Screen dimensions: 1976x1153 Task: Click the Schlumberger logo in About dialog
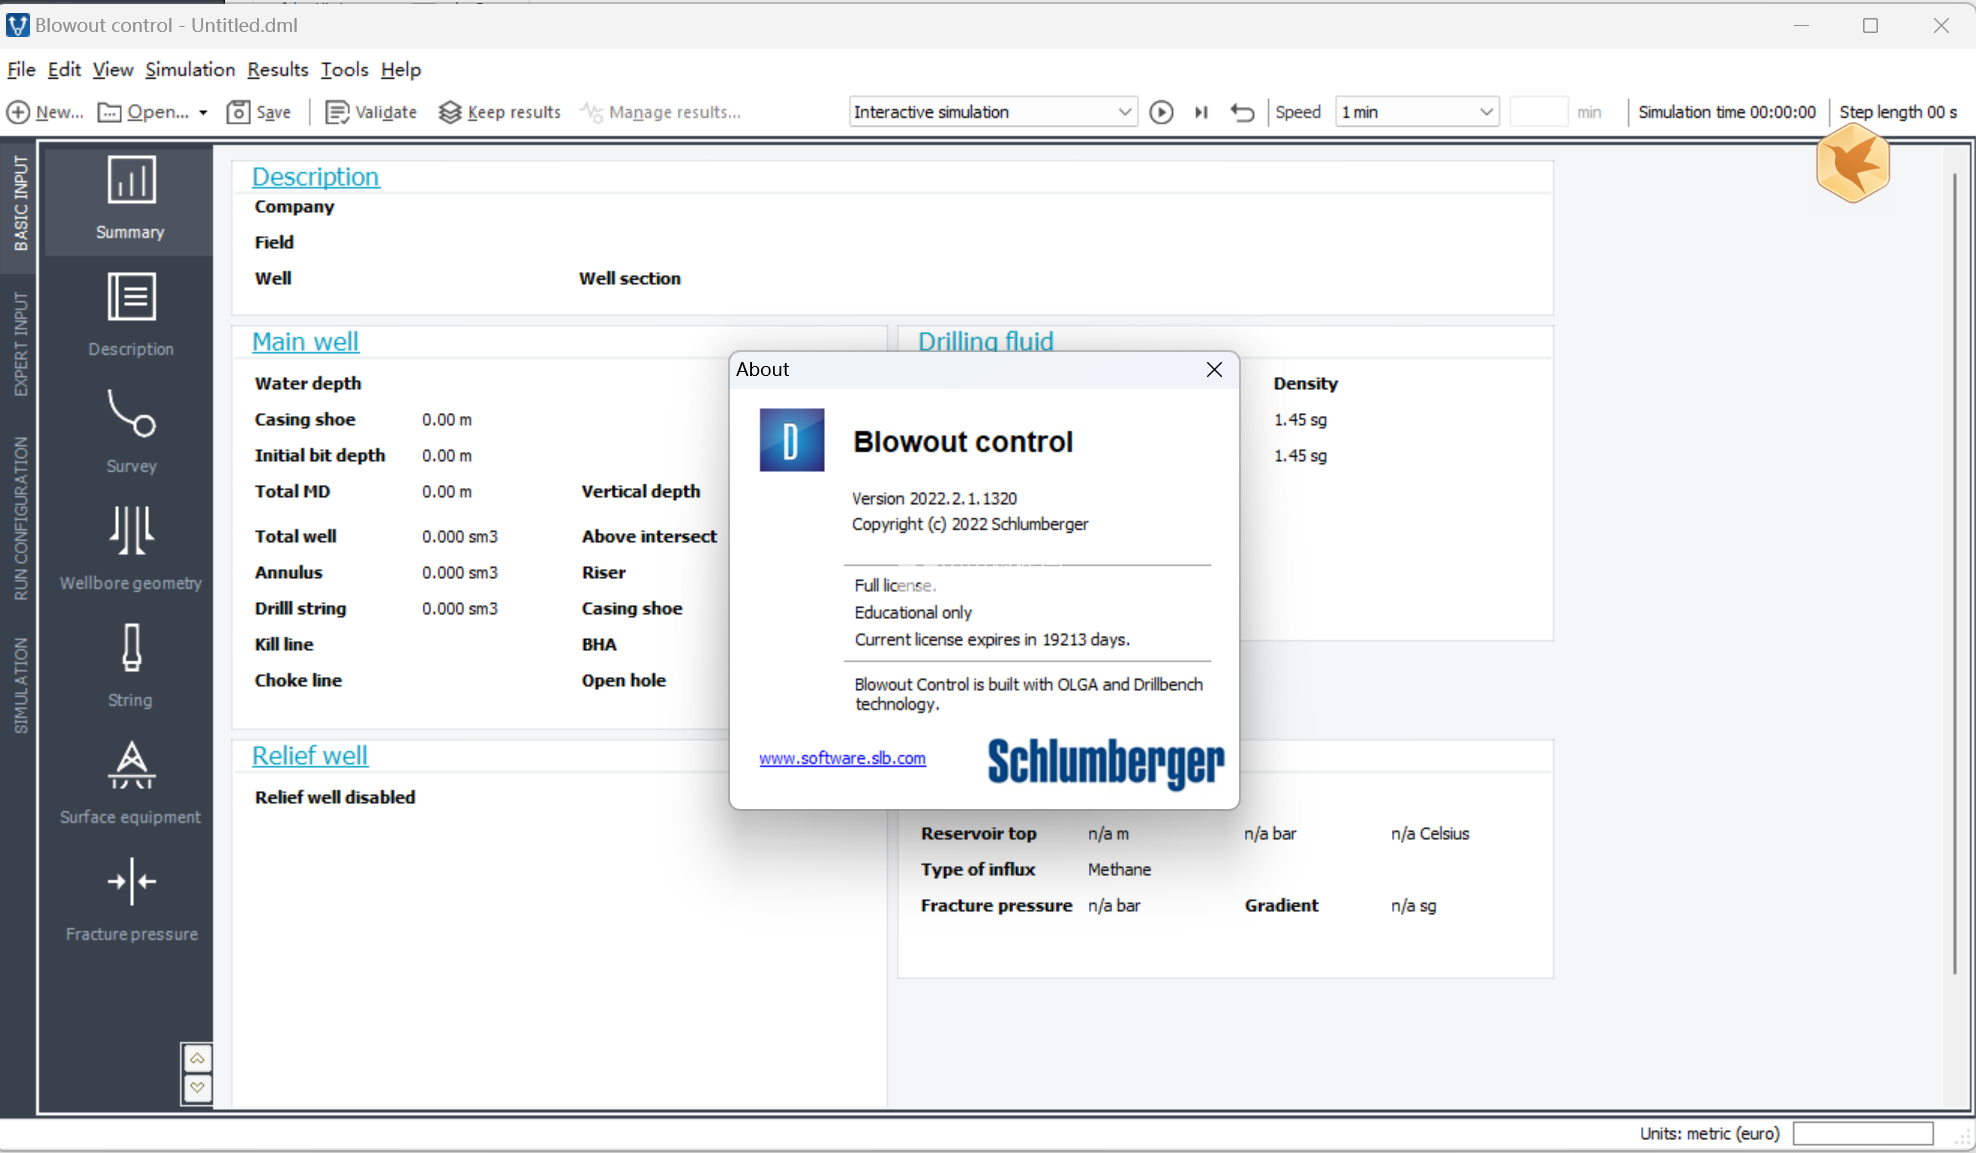point(1105,764)
